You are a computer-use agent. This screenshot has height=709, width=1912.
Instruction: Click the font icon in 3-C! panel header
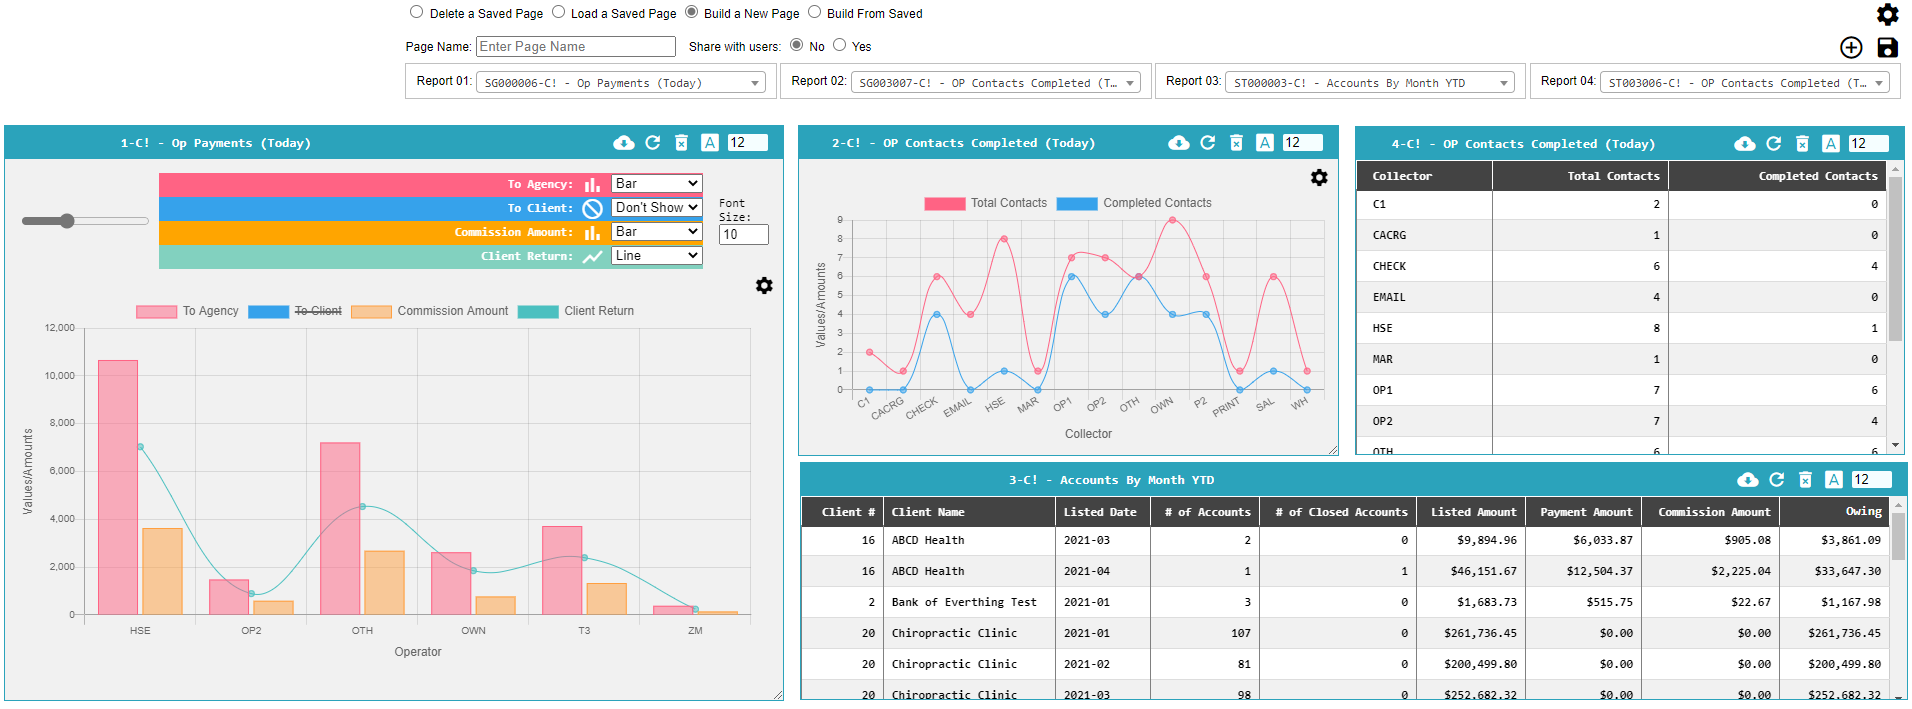pos(1834,480)
